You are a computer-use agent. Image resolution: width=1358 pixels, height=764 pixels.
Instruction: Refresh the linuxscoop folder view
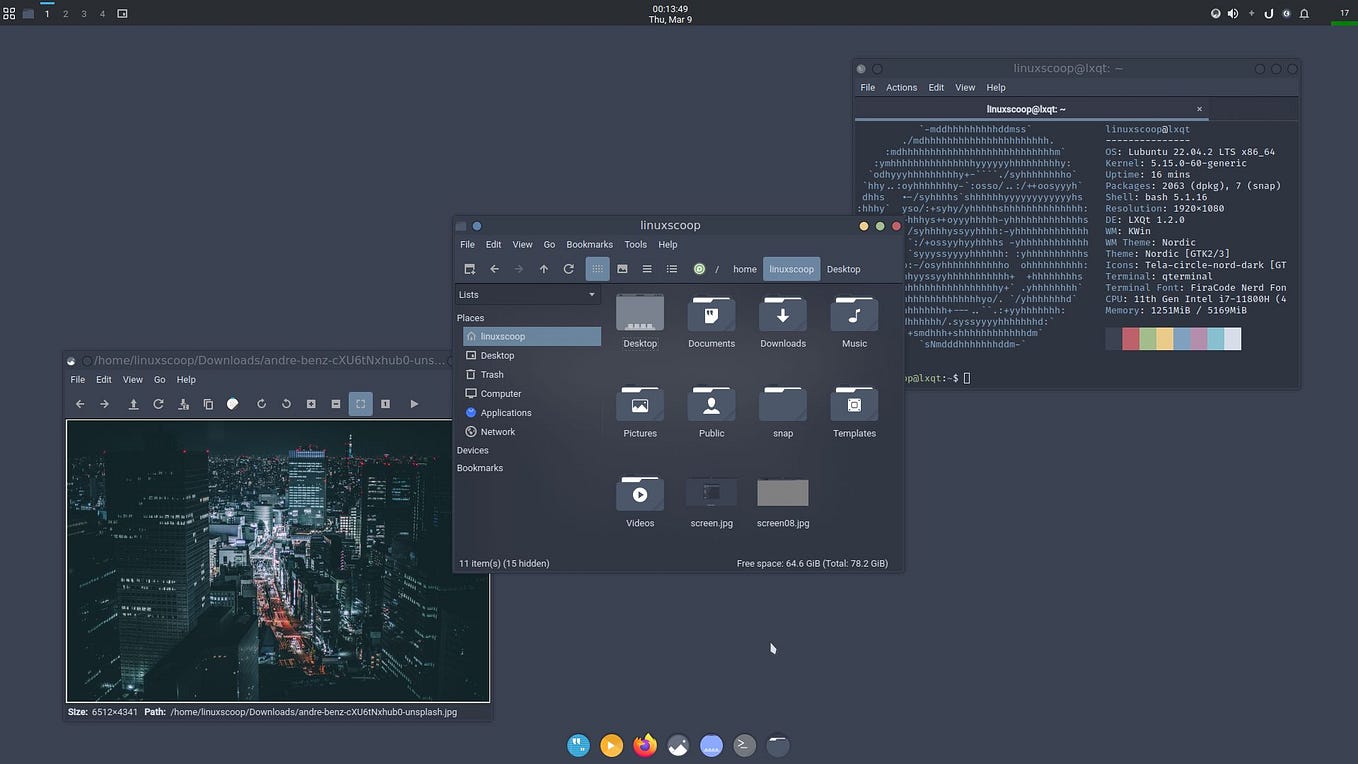(568, 268)
